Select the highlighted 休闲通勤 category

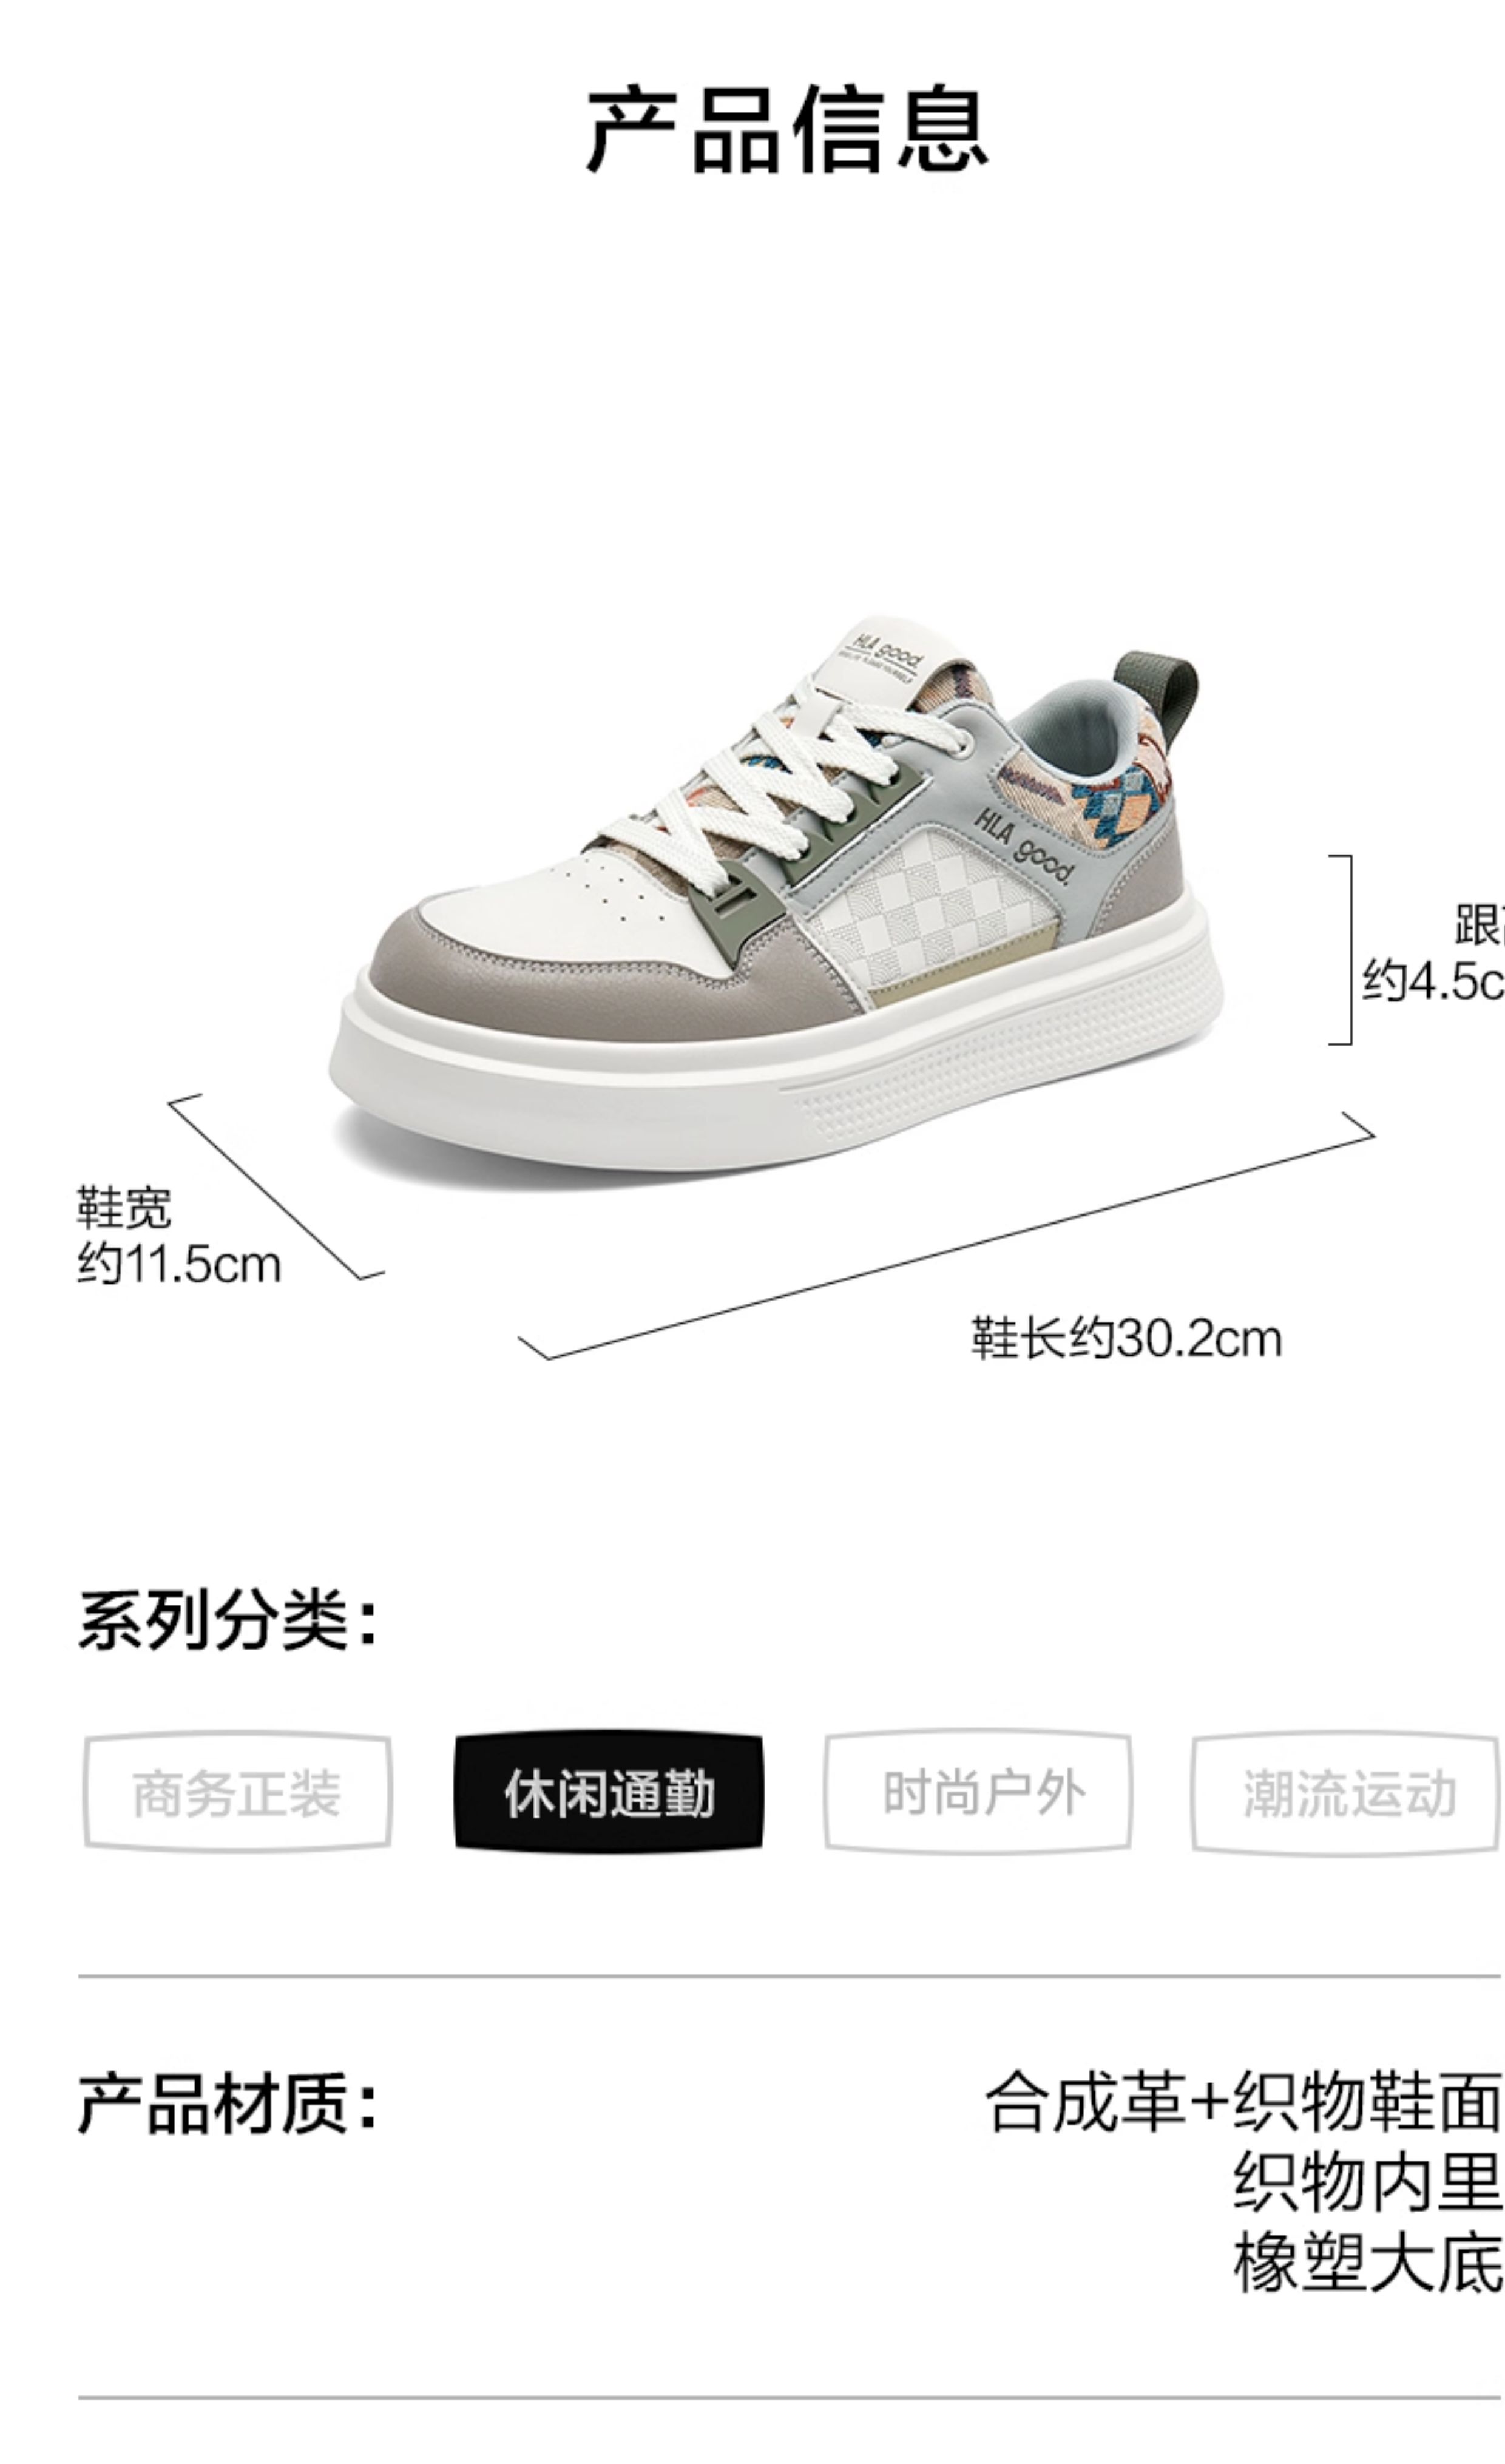pos(608,1791)
